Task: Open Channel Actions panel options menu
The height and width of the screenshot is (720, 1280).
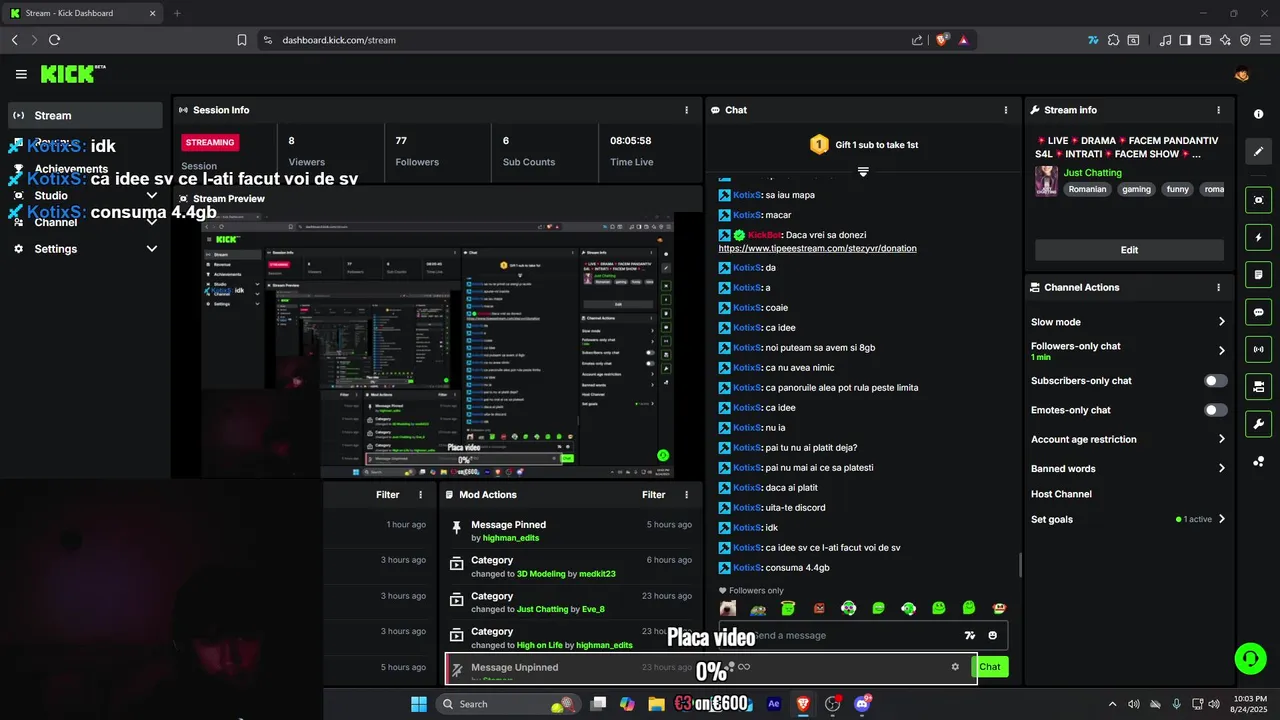Action: (x=1218, y=287)
